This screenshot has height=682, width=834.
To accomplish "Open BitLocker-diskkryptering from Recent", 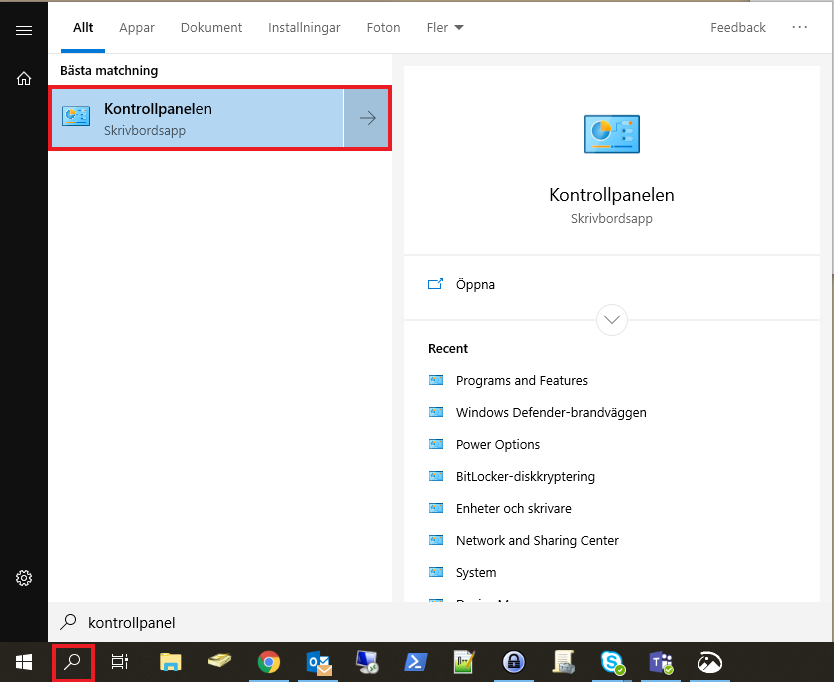I will [x=525, y=476].
